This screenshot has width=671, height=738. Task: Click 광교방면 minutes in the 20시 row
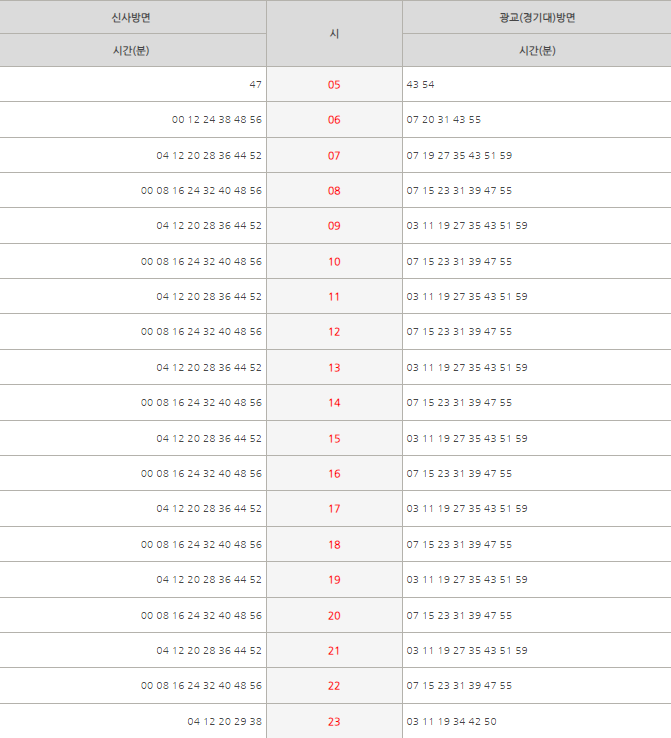[459, 615]
